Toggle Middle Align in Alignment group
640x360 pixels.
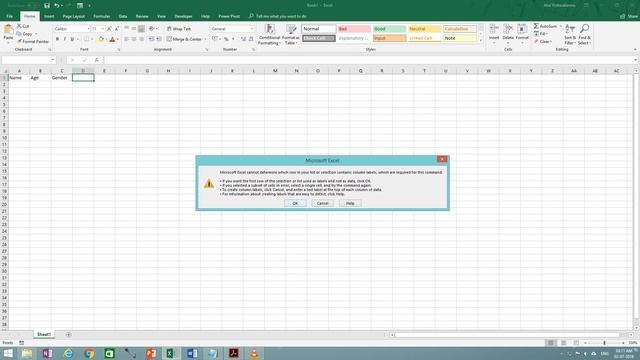134,29
